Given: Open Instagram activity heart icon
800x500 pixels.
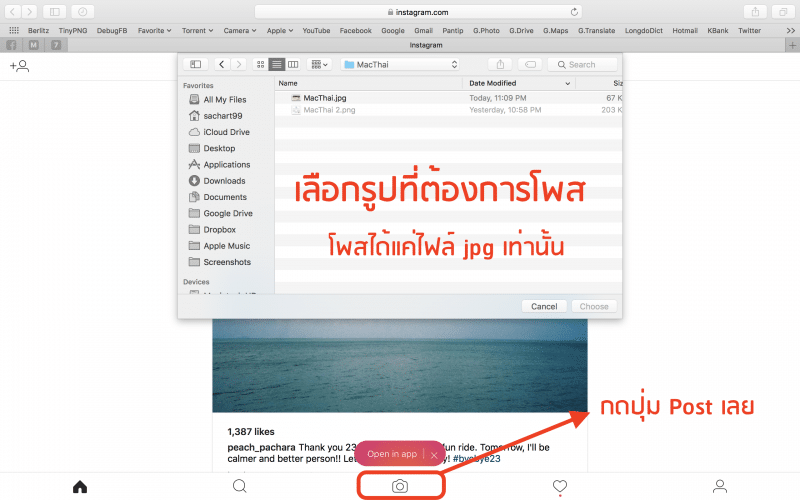Looking at the screenshot, I should tap(560, 486).
